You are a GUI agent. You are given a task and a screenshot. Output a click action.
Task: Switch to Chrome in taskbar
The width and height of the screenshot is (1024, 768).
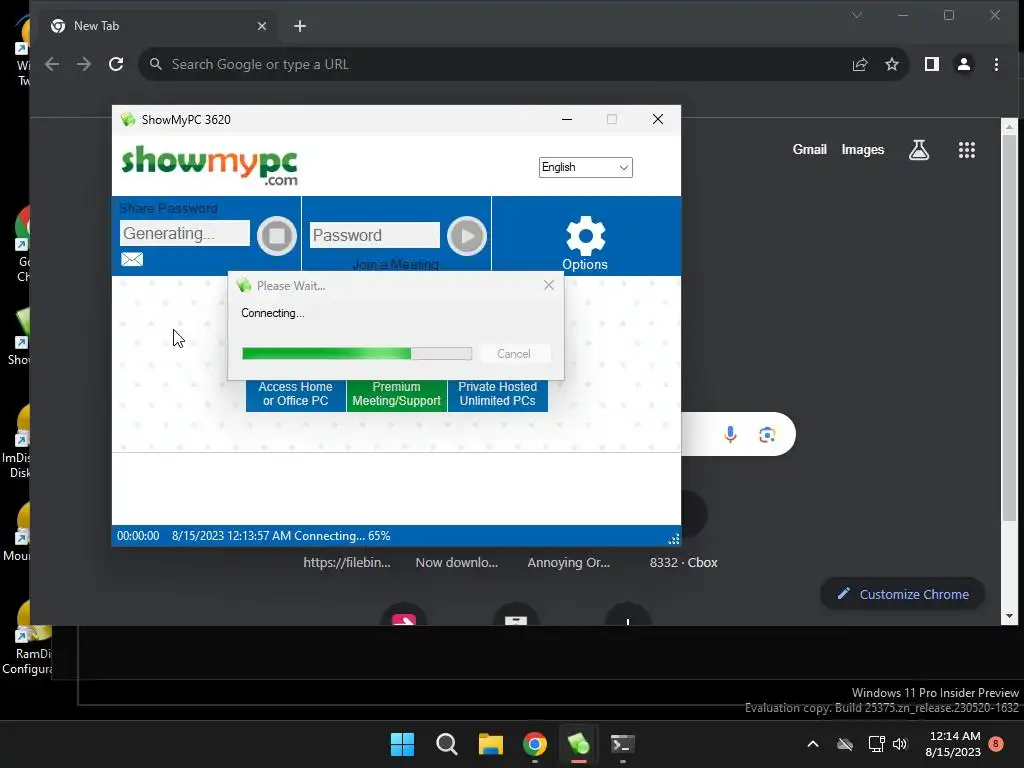[x=535, y=744]
